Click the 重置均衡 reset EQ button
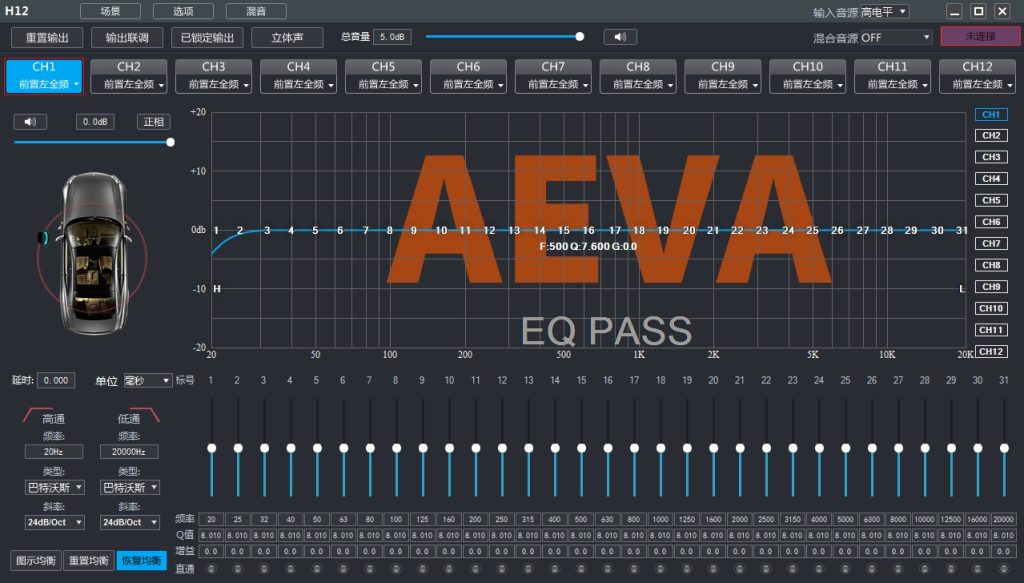Screen dimensions: 1024x583 [88, 560]
